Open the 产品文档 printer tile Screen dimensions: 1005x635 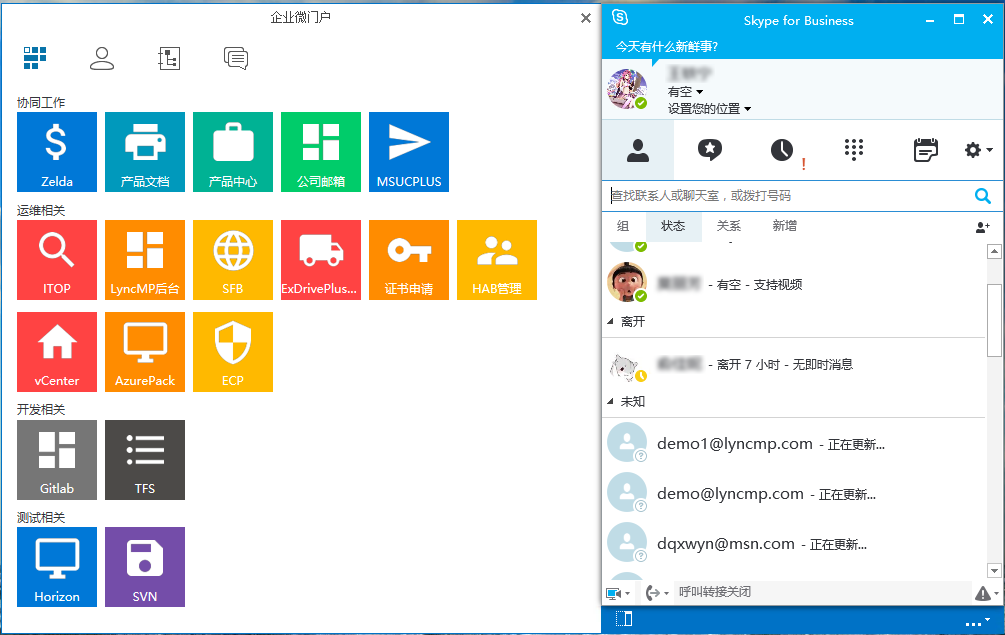pos(145,152)
